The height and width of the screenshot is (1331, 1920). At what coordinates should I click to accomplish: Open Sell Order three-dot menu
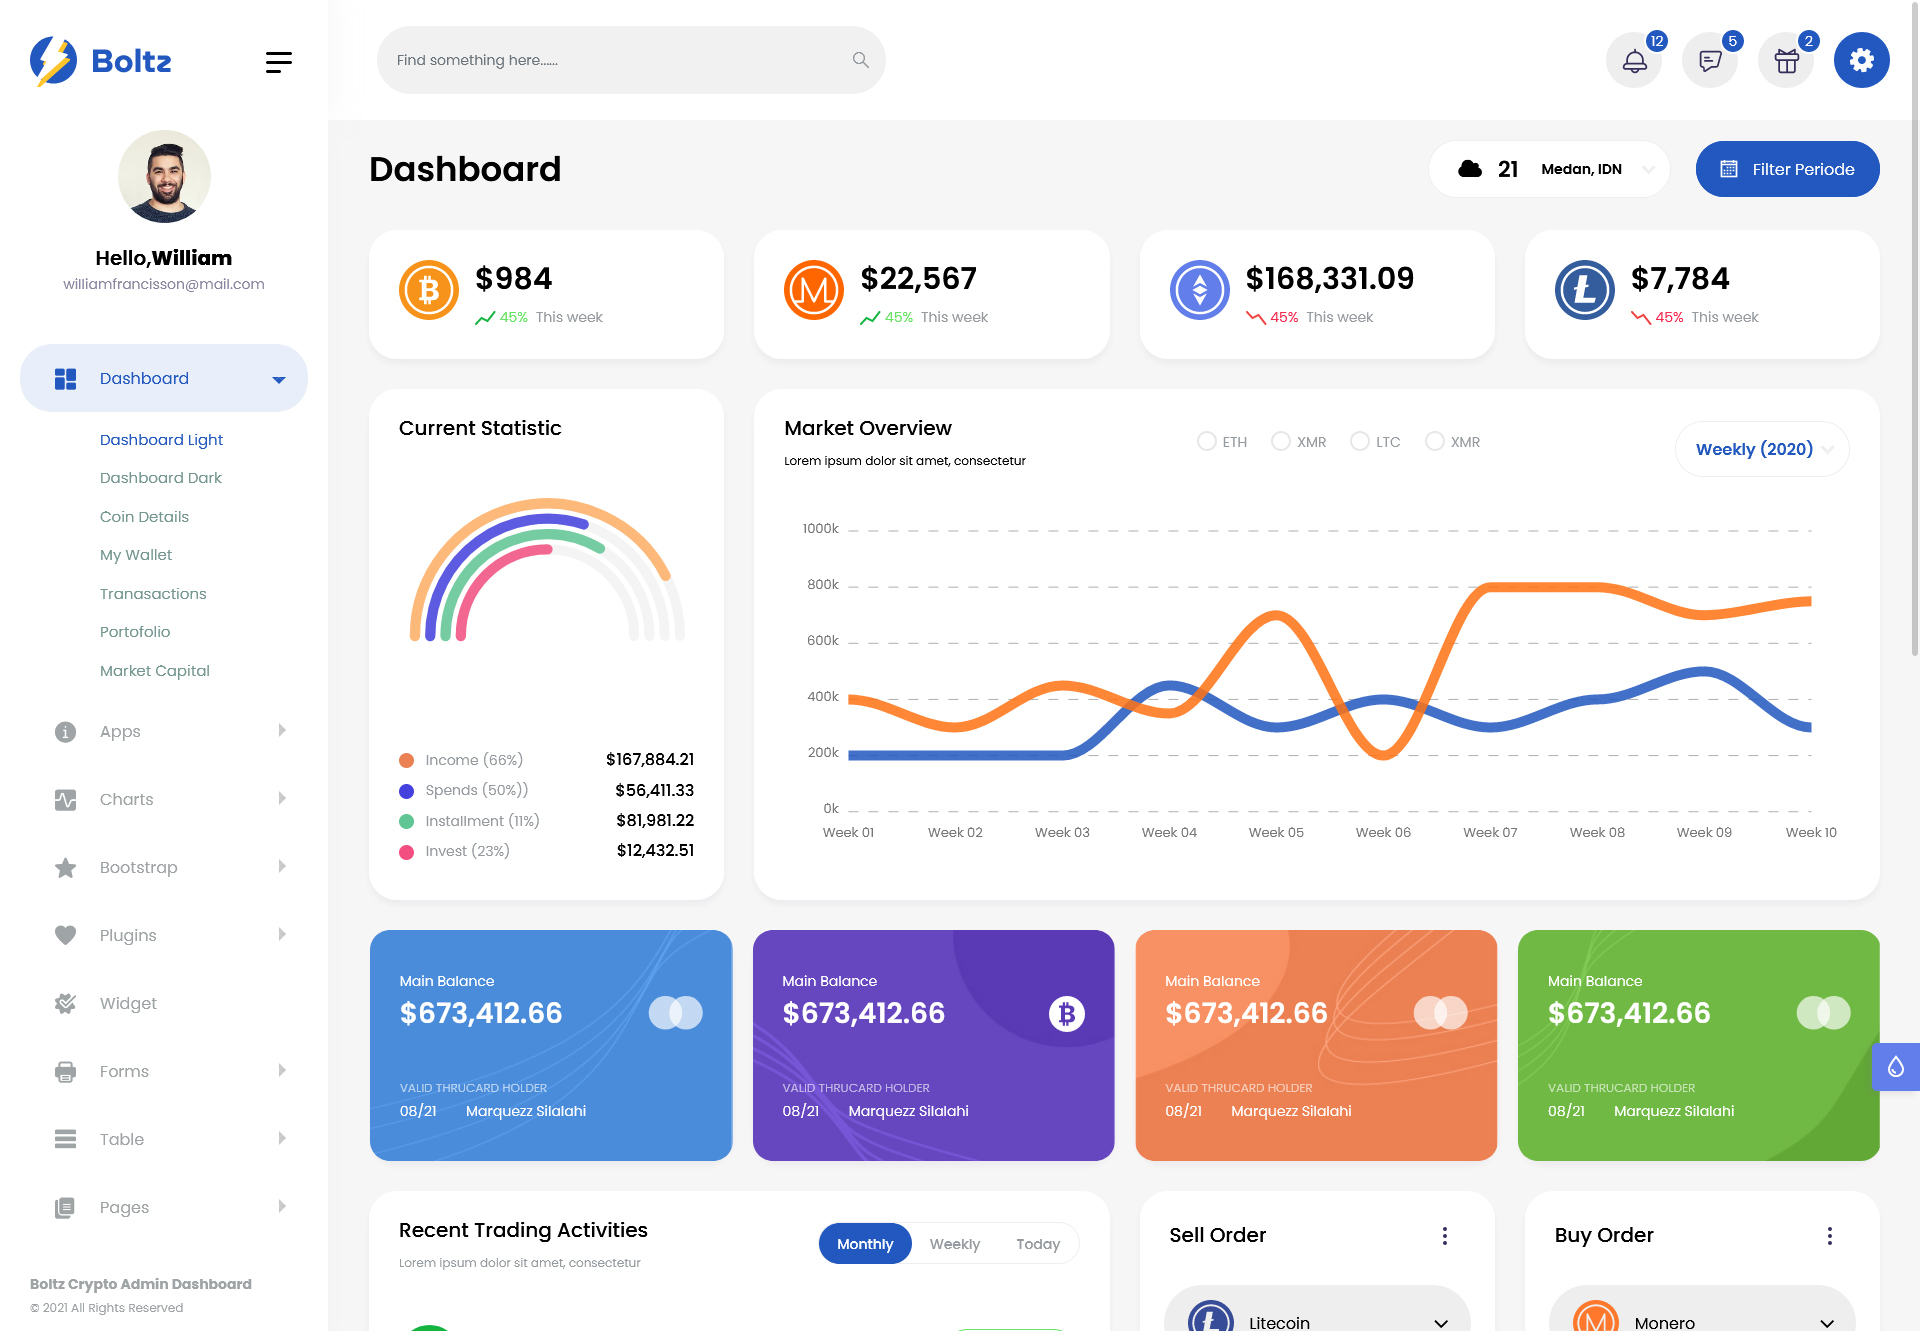pos(1445,1236)
